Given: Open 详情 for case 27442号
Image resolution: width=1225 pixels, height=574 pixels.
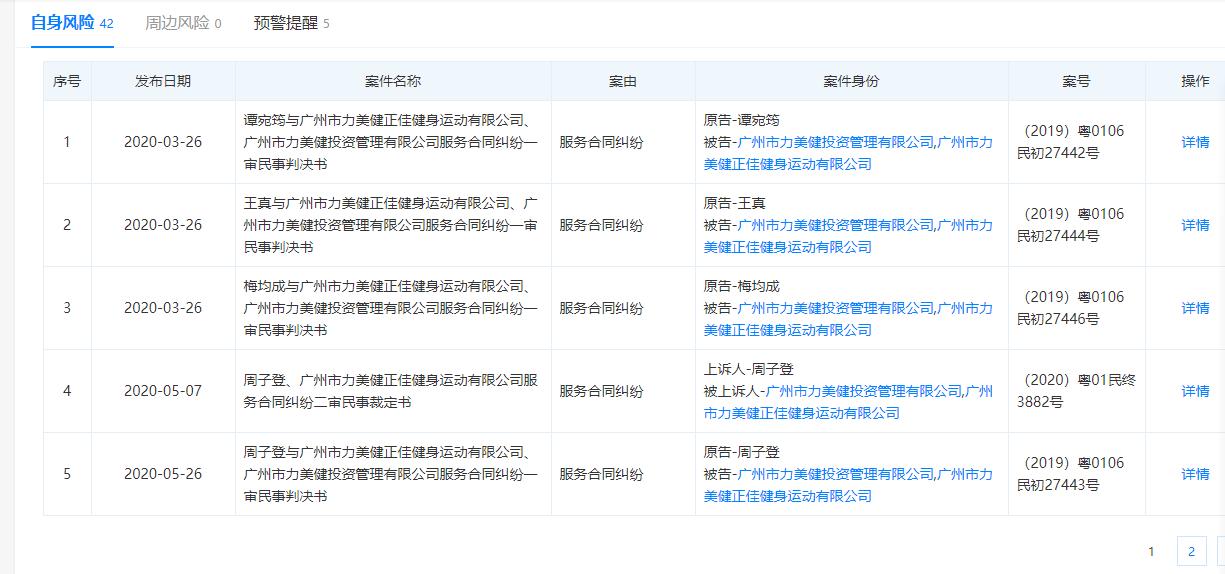Looking at the screenshot, I should pyautogui.click(x=1195, y=142).
